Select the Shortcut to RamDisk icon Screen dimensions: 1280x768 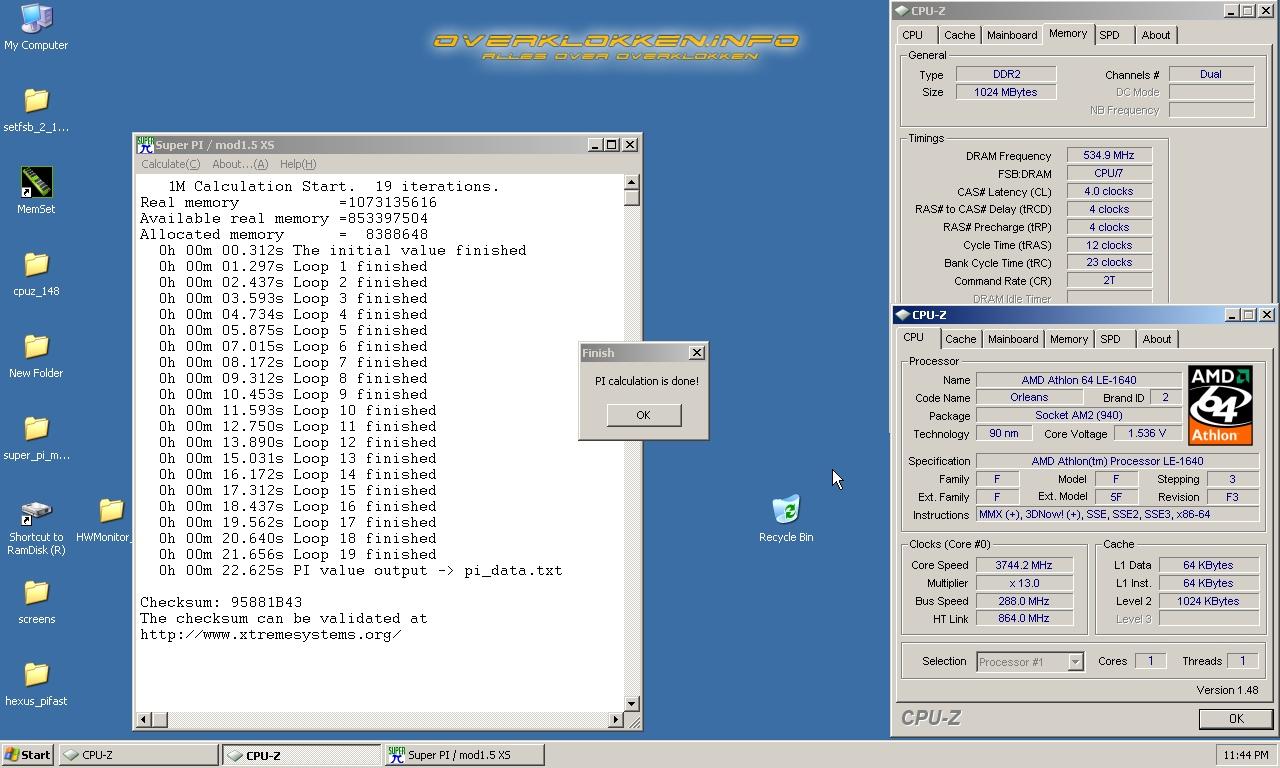coord(36,512)
